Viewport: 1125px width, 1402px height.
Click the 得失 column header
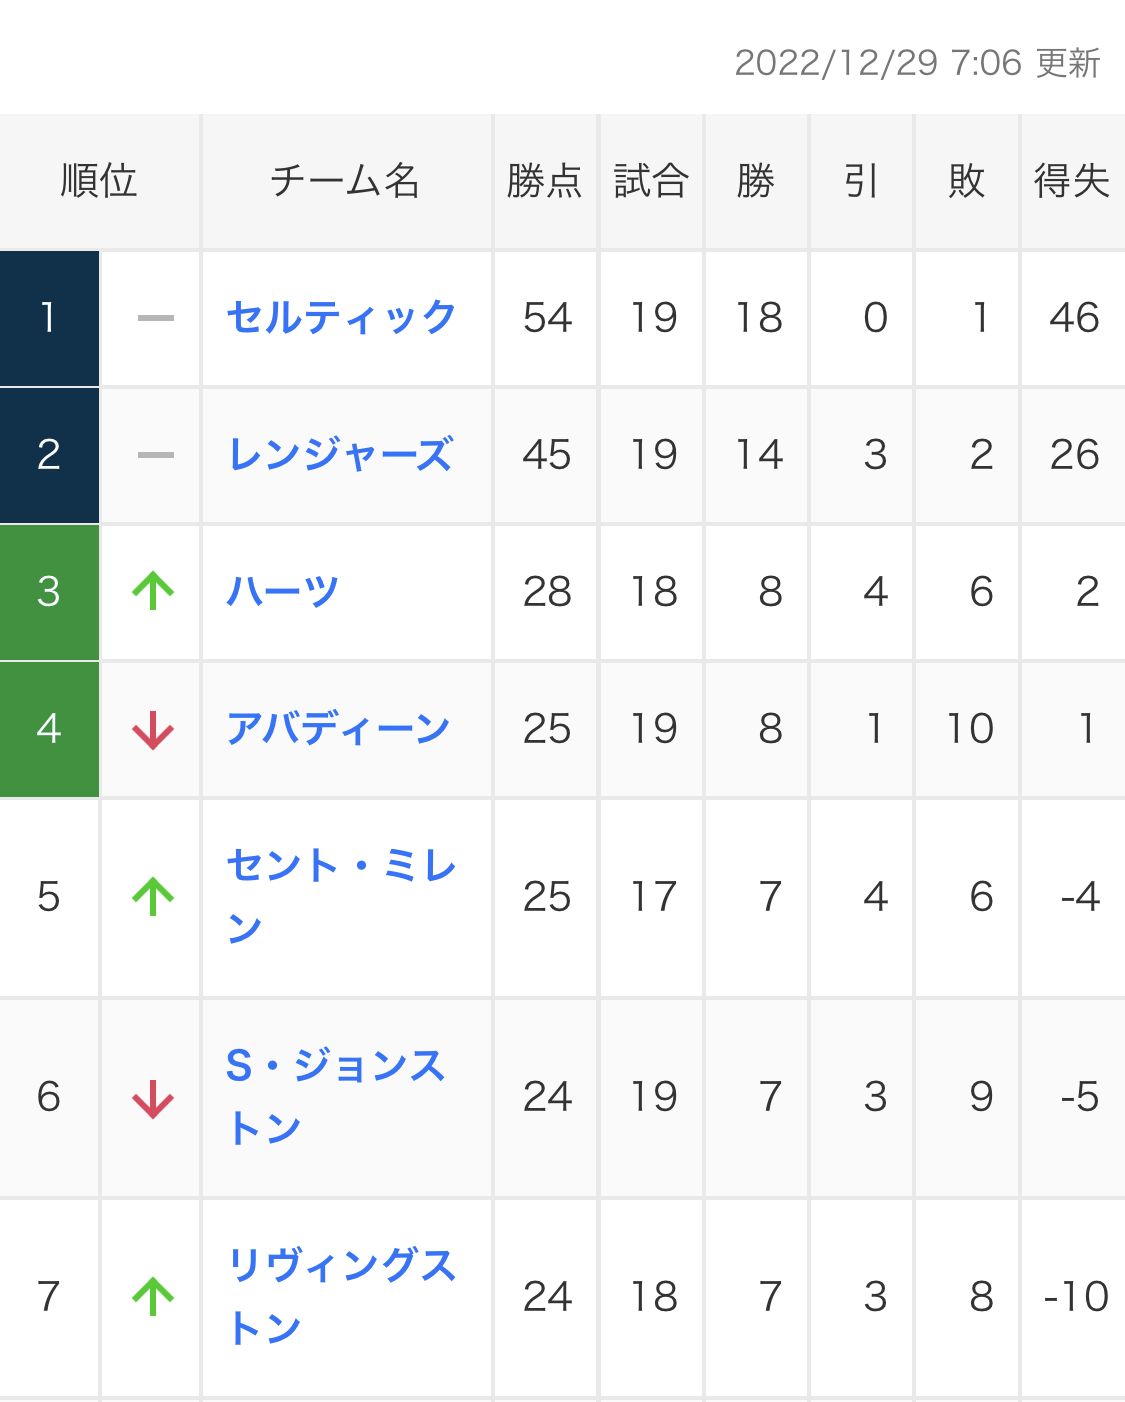pos(1072,181)
